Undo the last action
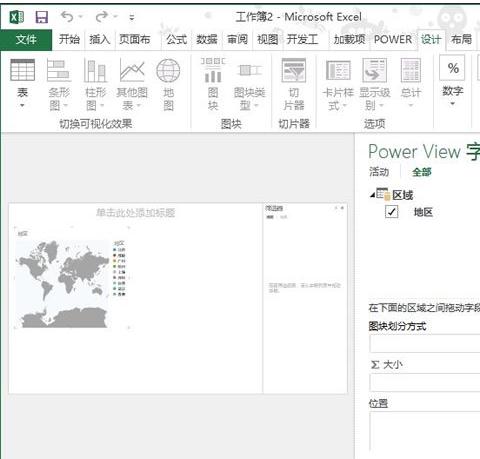This screenshot has width=480, height=459. pos(67,16)
